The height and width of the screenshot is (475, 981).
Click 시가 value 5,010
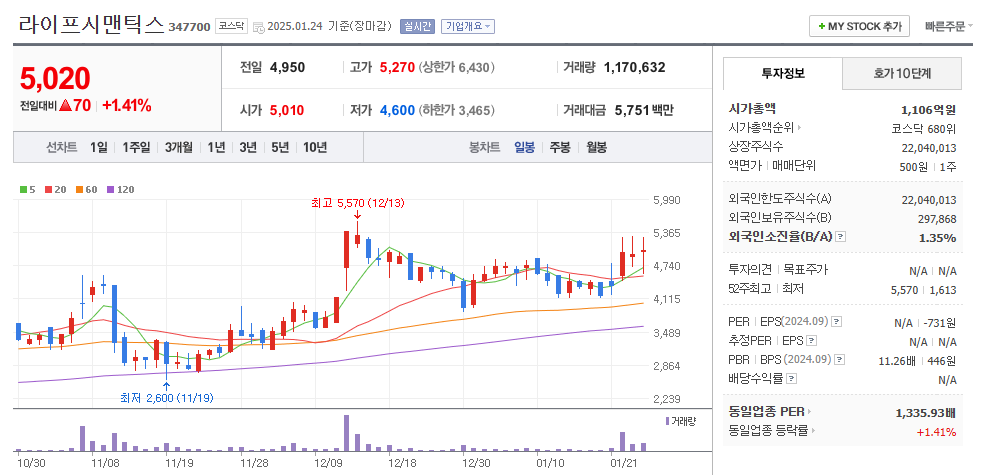(287, 111)
